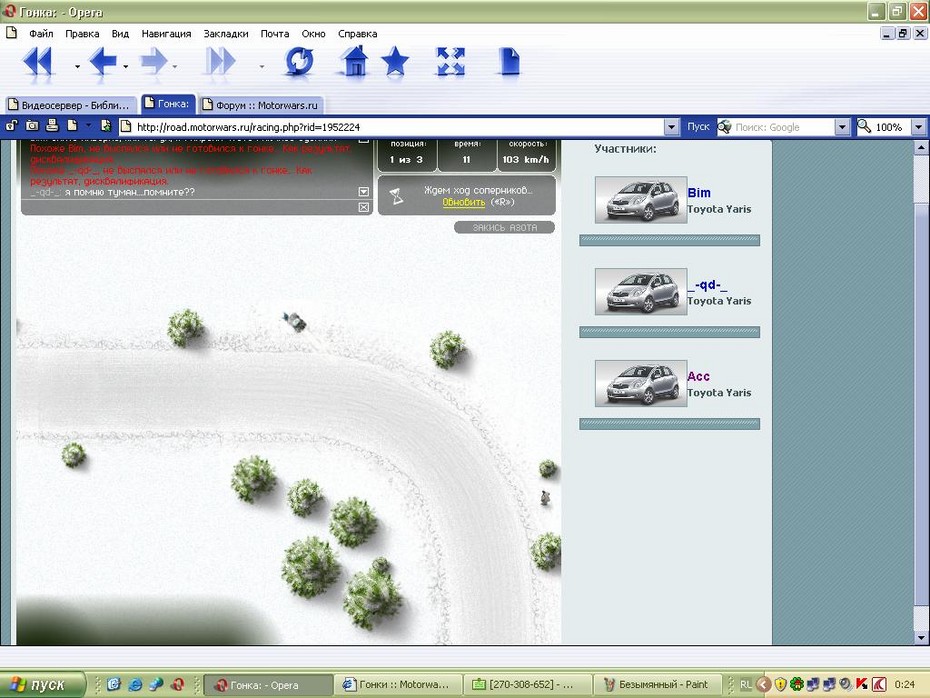Open the Окно menu
Screen dimensions: 930x698
[x=313, y=34]
